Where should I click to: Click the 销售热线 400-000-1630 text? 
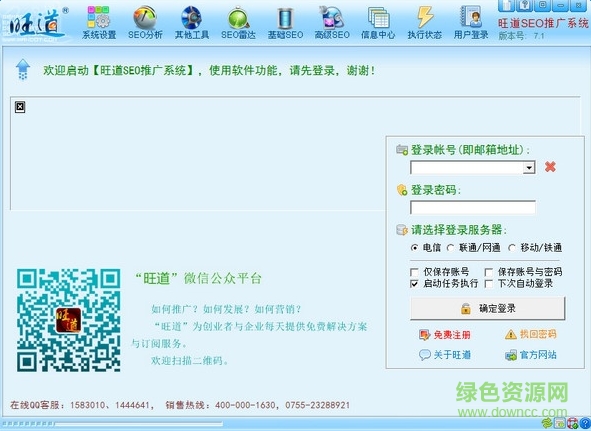[x=220, y=405]
